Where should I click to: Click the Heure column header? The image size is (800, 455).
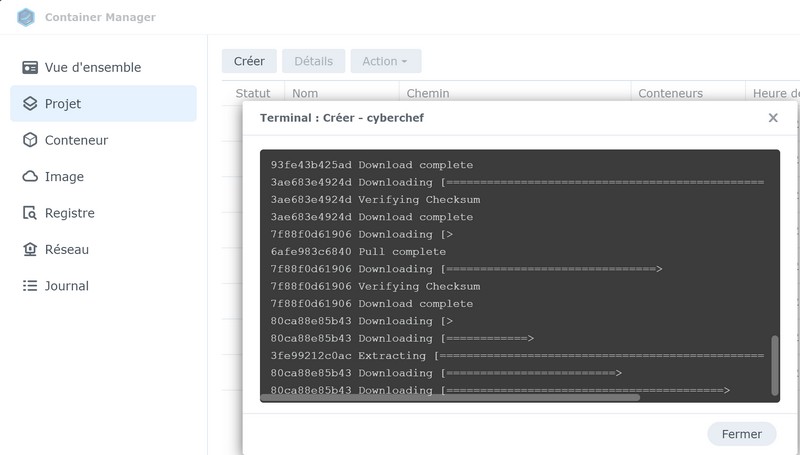click(x=775, y=93)
